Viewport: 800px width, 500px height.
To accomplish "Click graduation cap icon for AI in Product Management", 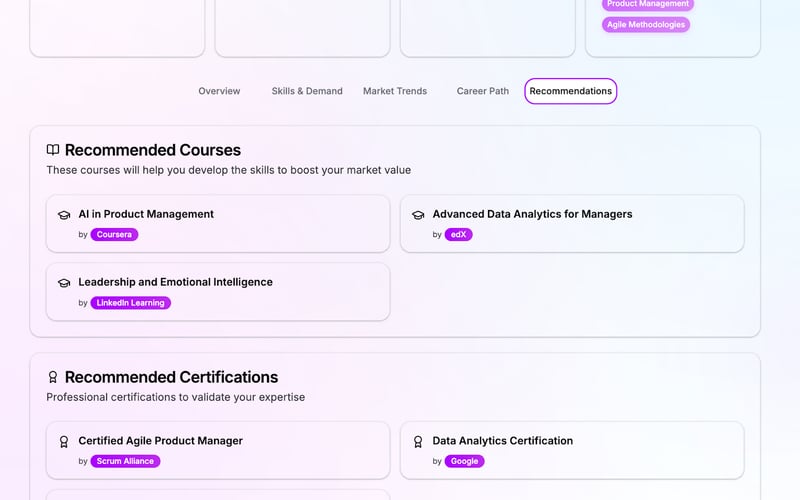I will 64,215.
